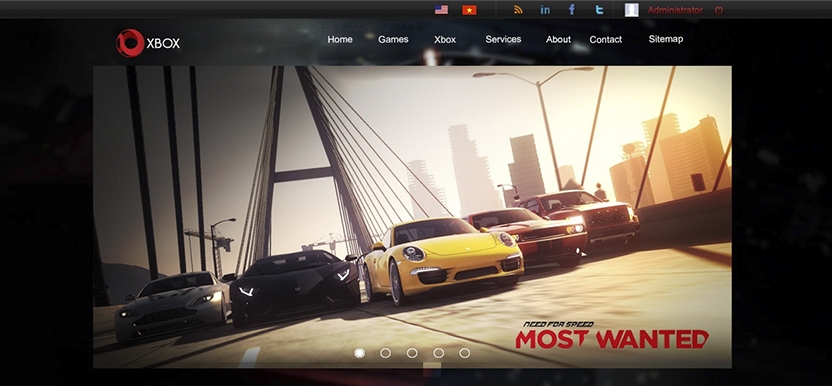Select the fourth slide indicator dot
Viewport: 832px width, 386px height.
tap(438, 353)
